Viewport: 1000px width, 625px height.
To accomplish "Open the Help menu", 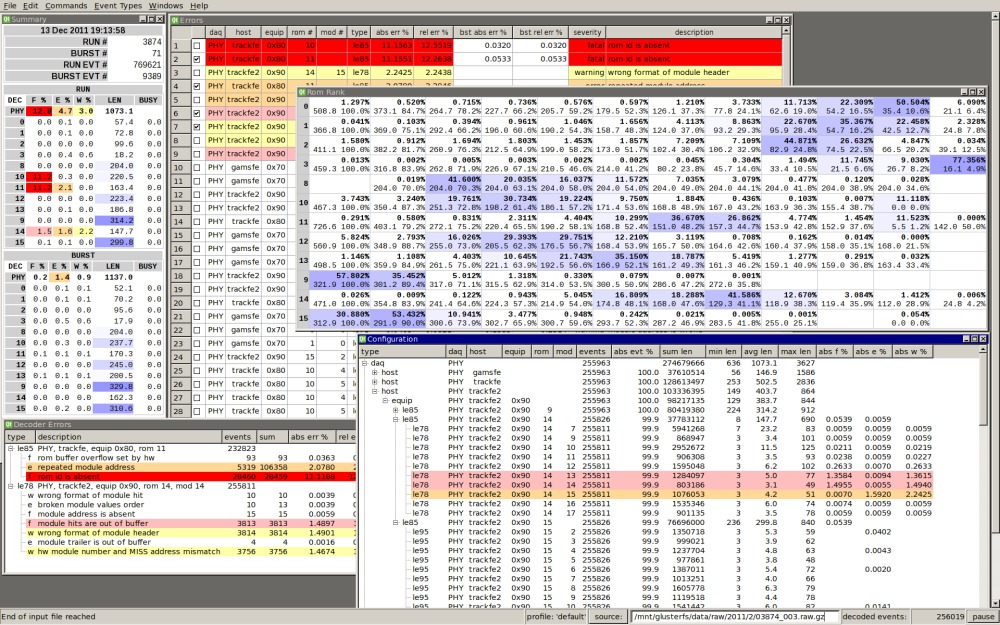I will (x=199, y=6).
